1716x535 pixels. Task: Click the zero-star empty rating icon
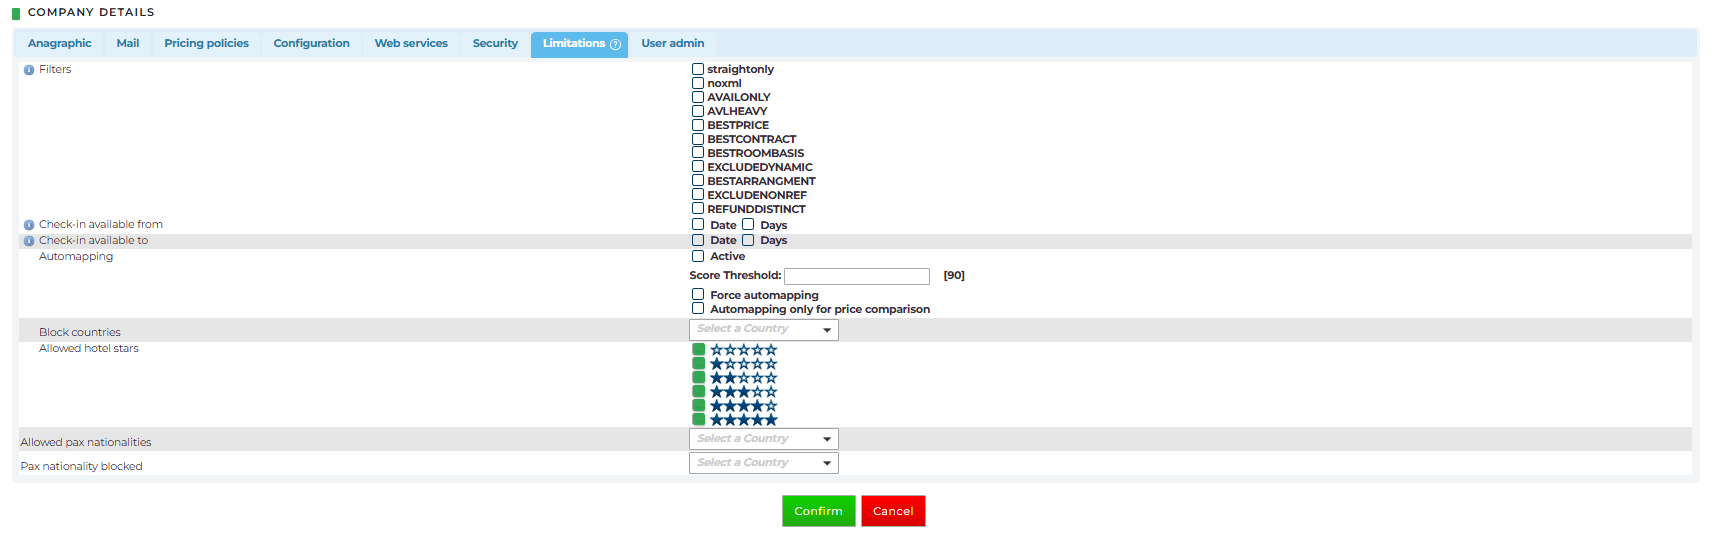(x=743, y=350)
